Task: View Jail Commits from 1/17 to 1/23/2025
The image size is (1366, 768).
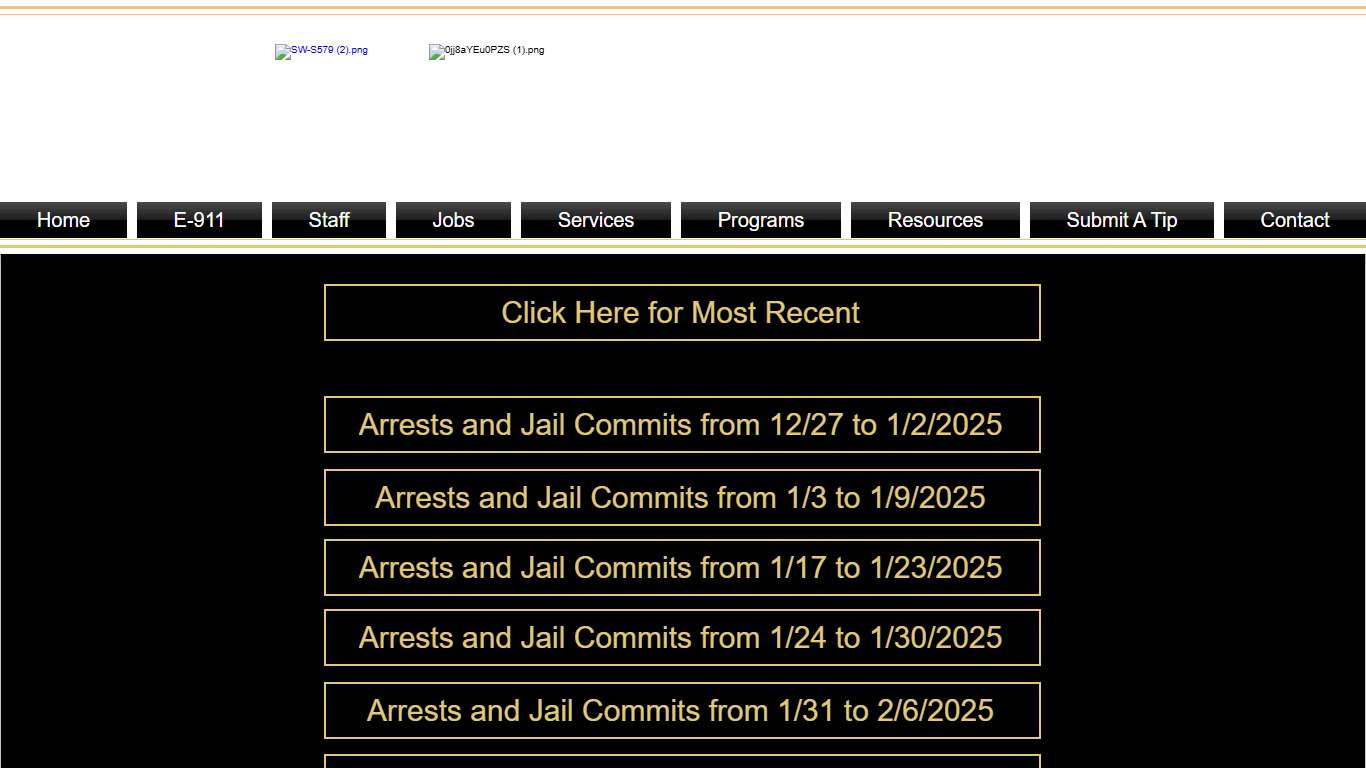Action: click(681, 567)
